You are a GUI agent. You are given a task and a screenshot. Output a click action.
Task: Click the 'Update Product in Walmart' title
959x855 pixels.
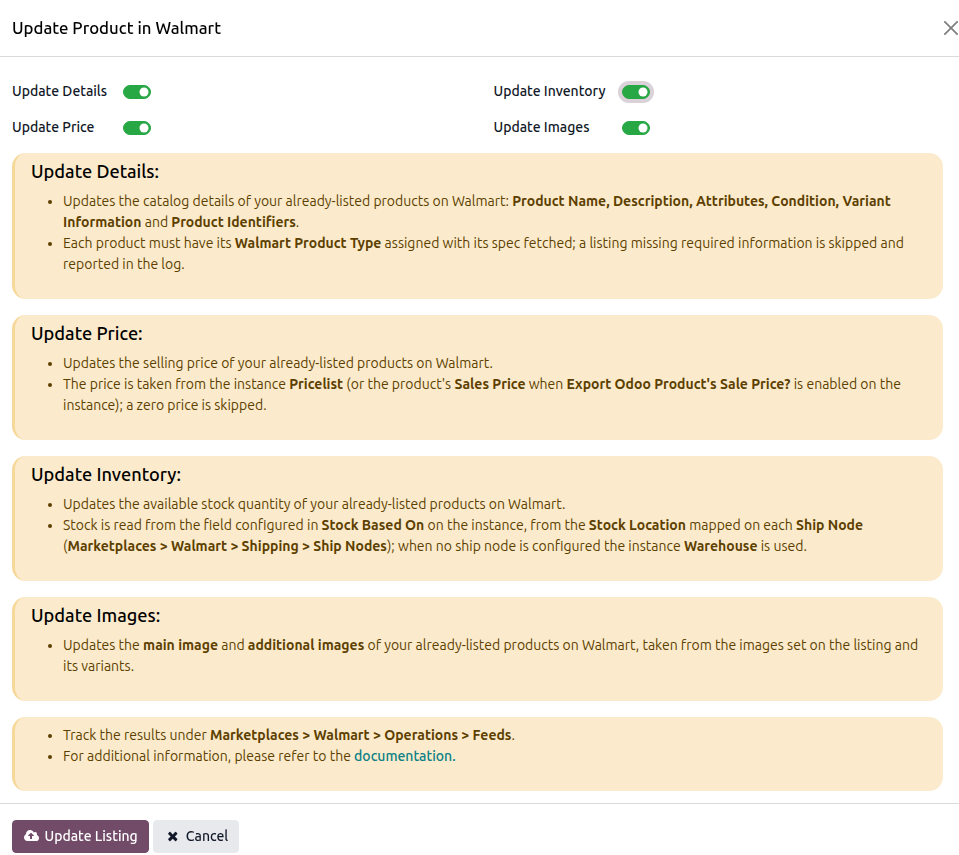tap(116, 28)
